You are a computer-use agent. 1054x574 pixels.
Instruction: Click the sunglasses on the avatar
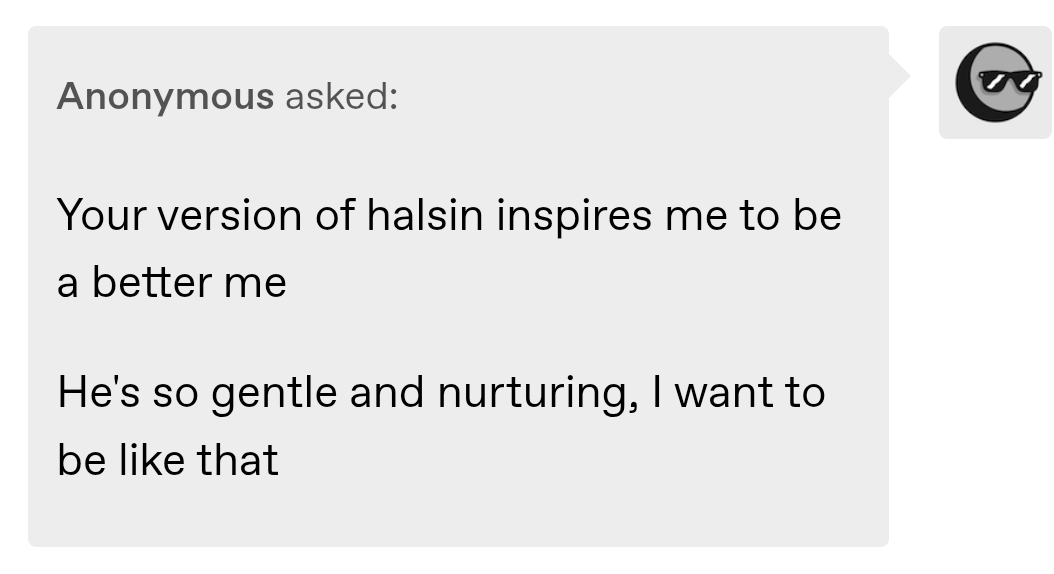coord(1007,81)
